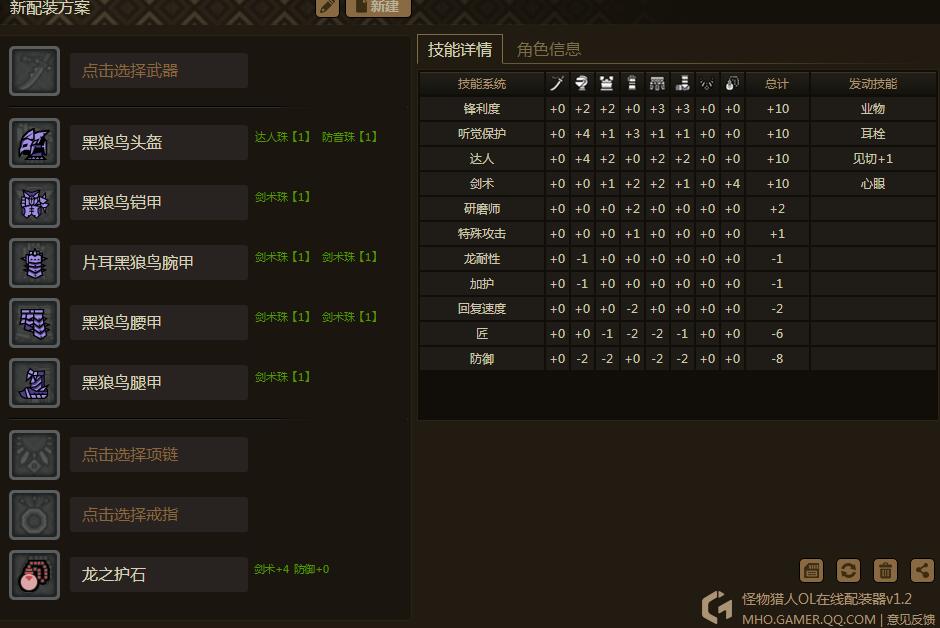This screenshot has height=628, width=940.
Task: Click the 发动技能 column header
Action: 873,83
